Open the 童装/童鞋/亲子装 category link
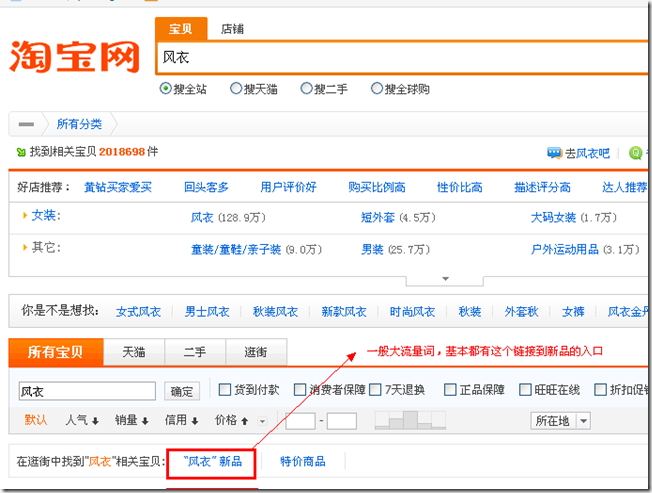The width and height of the screenshot is (652, 493). (x=236, y=249)
